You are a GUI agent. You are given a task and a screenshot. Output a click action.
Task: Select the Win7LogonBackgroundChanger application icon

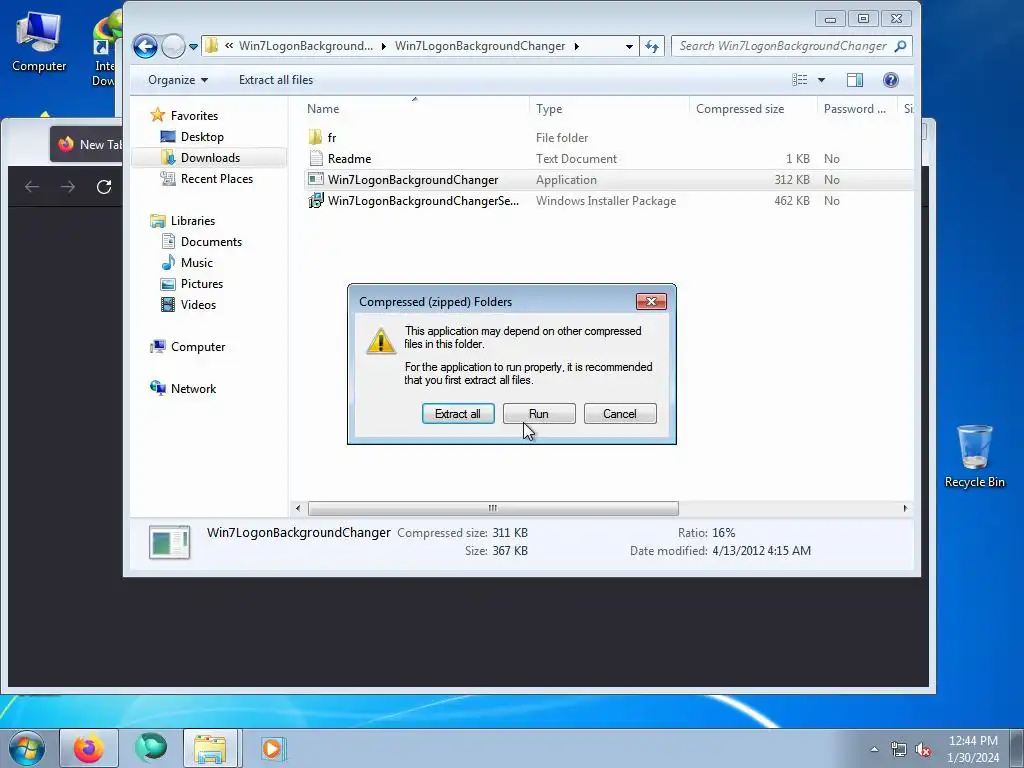[315, 179]
